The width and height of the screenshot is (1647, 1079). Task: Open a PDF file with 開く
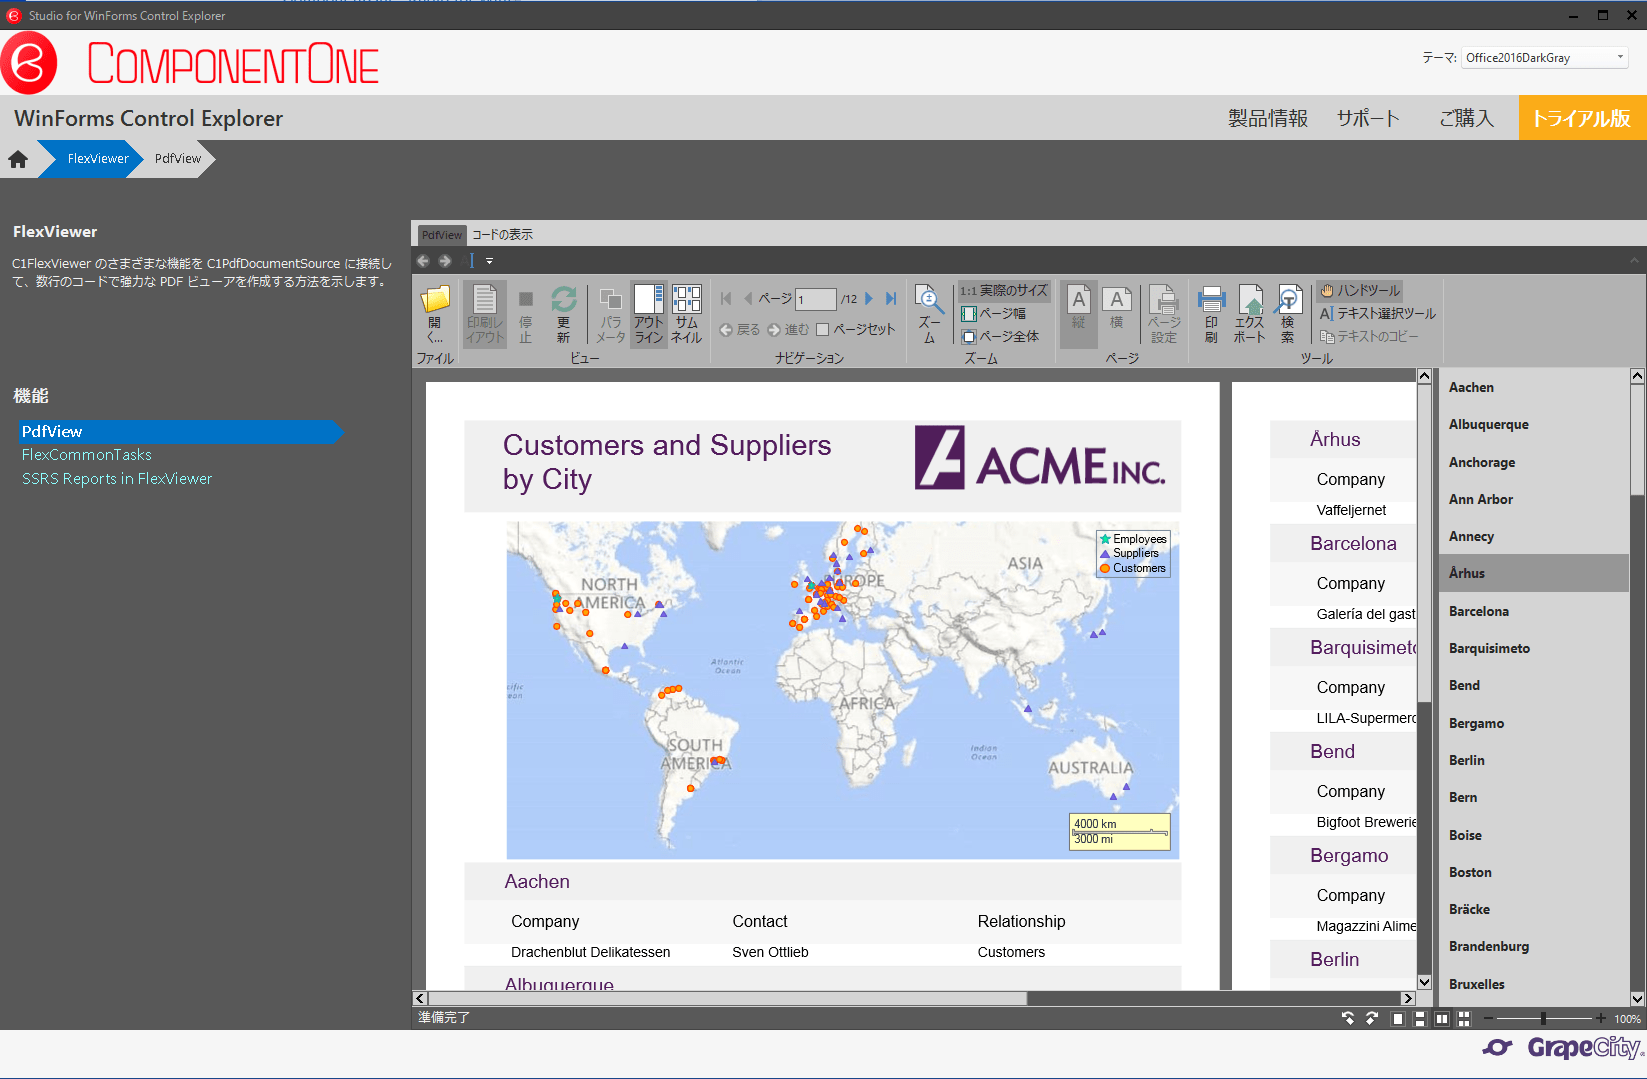[434, 312]
